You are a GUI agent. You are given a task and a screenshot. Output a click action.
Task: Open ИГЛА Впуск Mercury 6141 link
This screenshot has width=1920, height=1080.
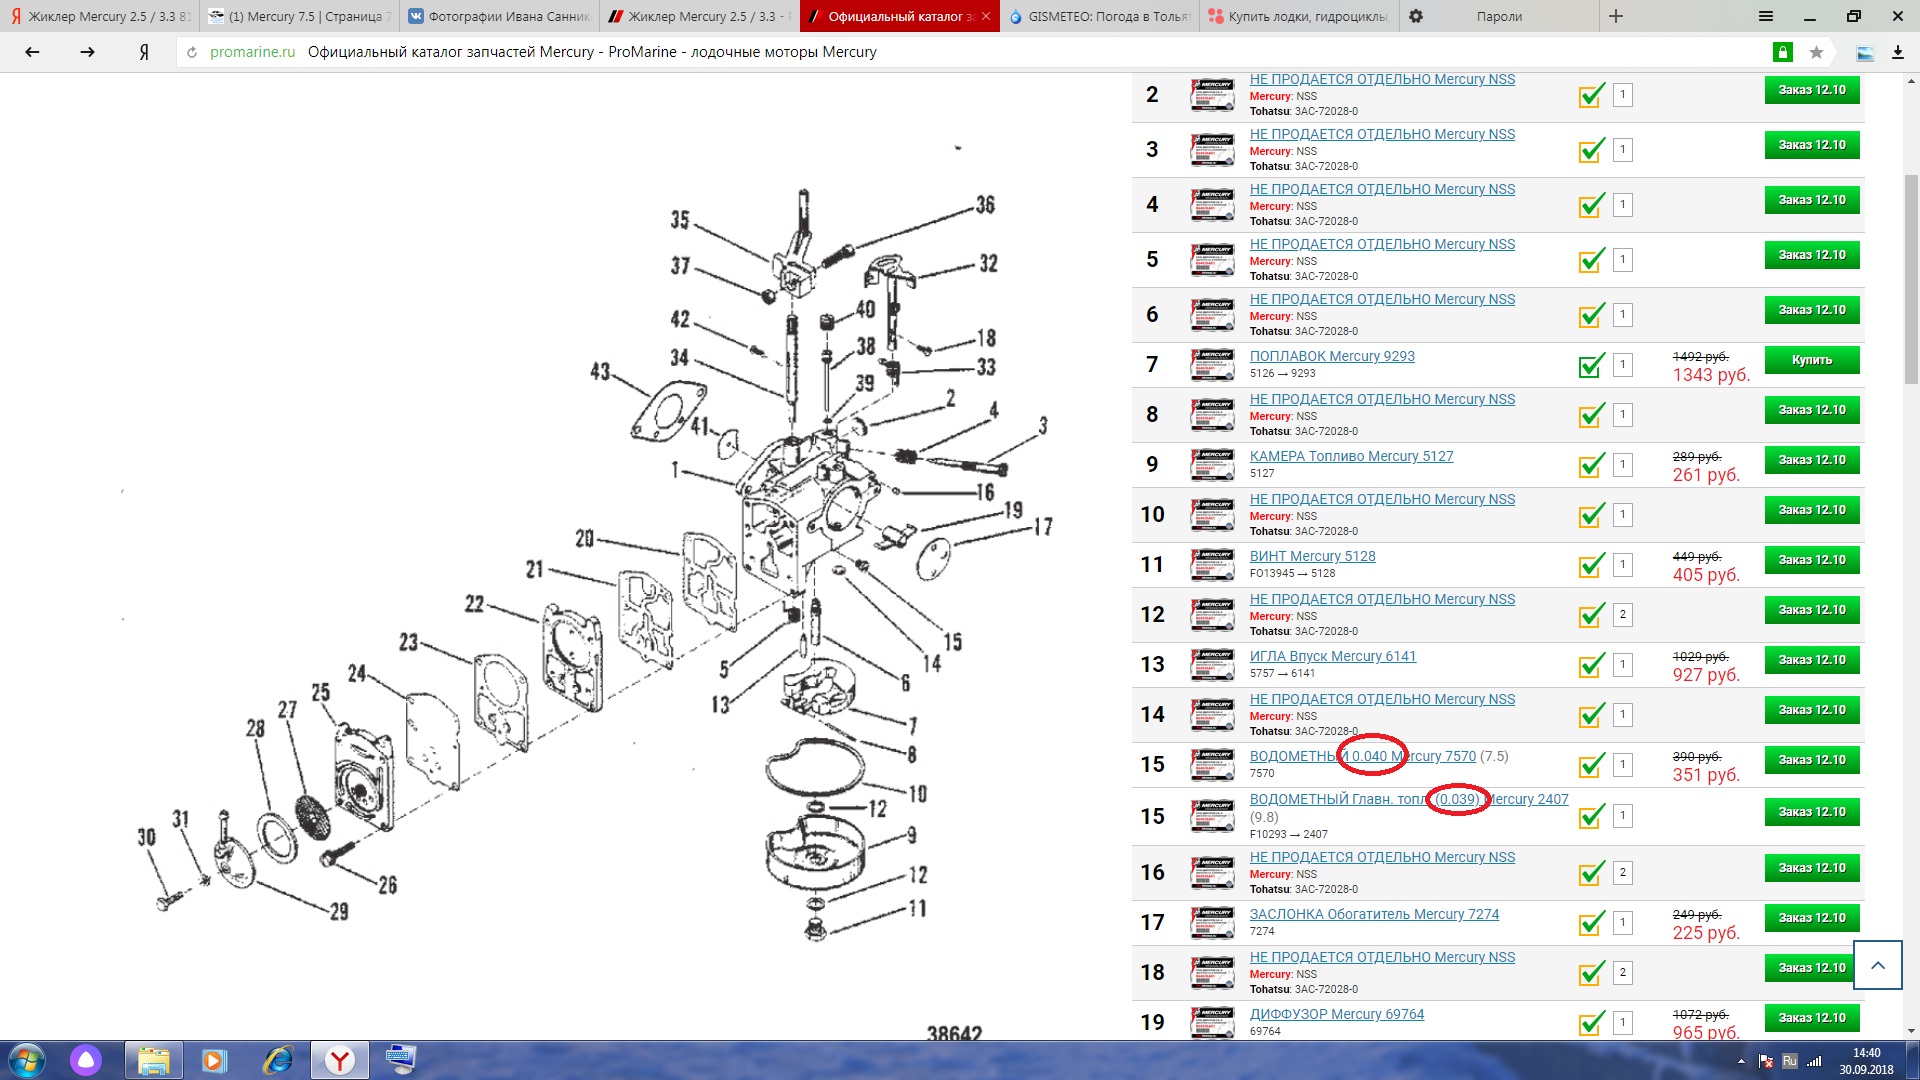tap(1332, 656)
